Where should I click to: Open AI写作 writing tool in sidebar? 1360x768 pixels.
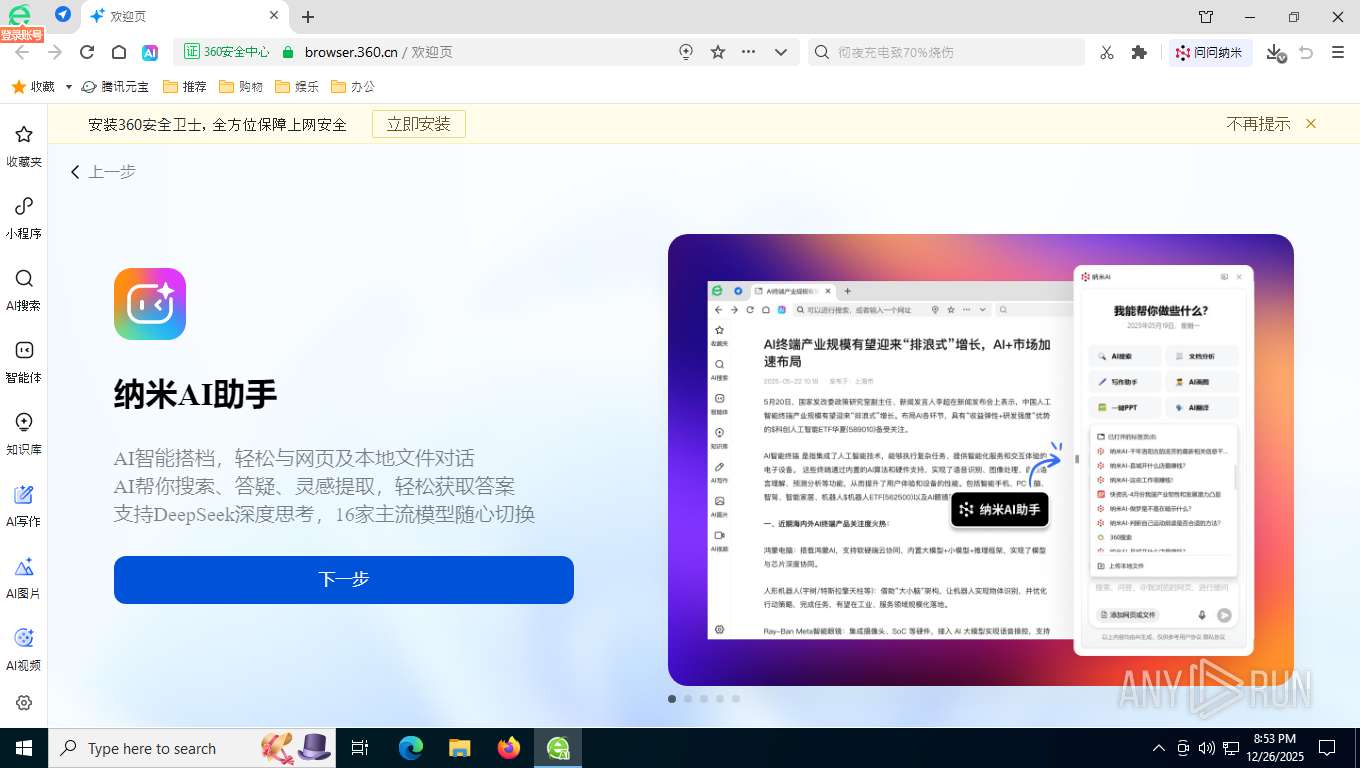[24, 506]
